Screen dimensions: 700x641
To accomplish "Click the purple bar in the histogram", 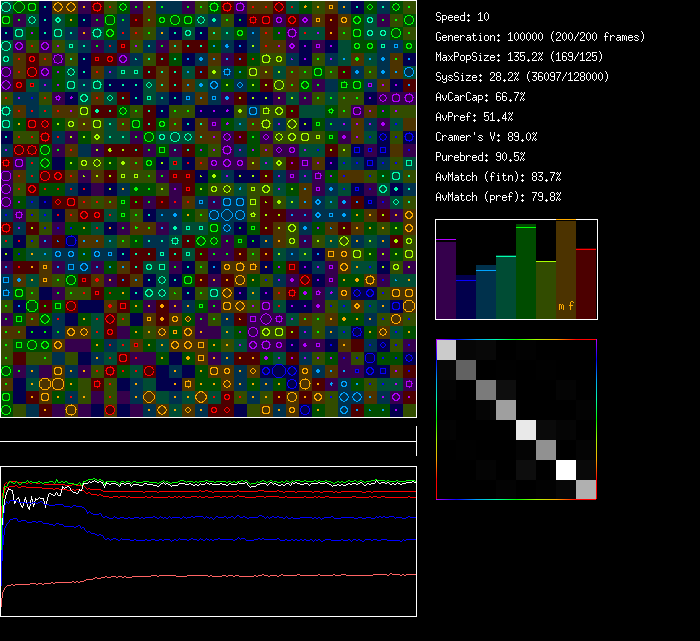I will tap(446, 280).
